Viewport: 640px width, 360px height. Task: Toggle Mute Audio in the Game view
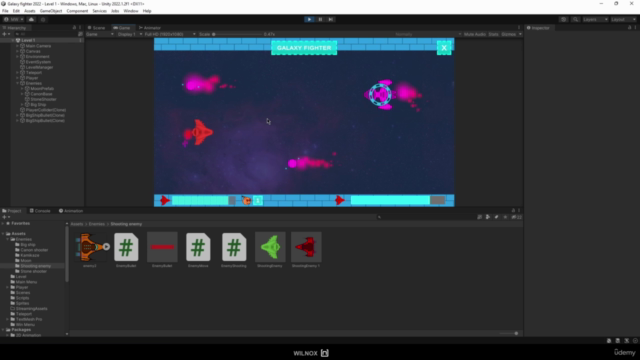(x=475, y=34)
